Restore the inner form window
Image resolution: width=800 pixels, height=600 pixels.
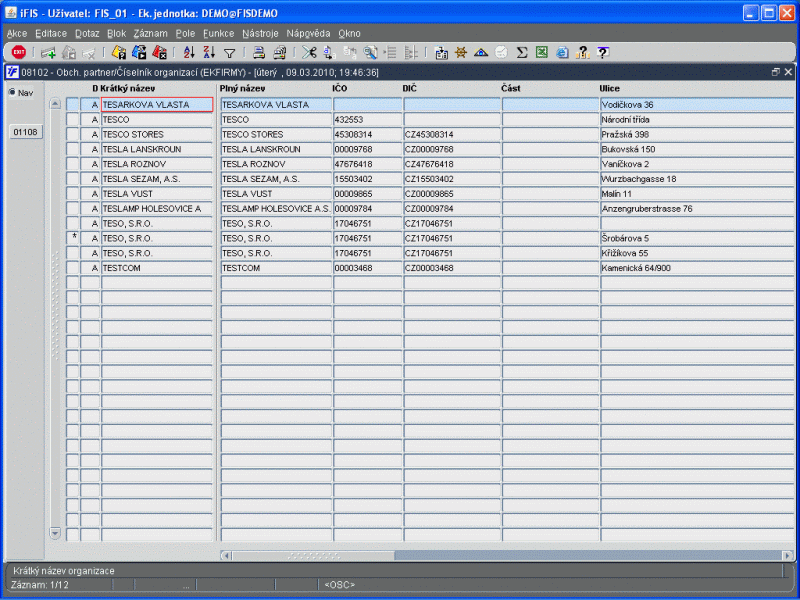point(776,72)
